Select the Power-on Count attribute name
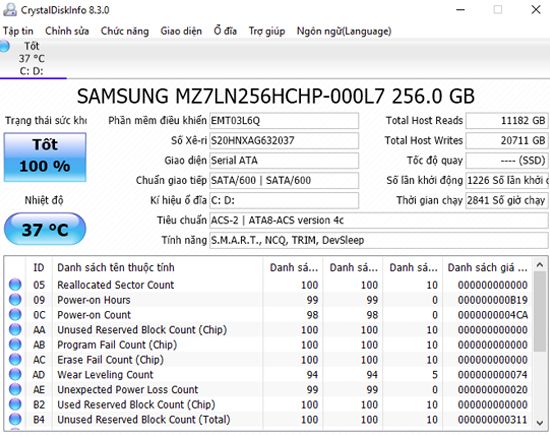The image size is (550, 435). (x=94, y=315)
